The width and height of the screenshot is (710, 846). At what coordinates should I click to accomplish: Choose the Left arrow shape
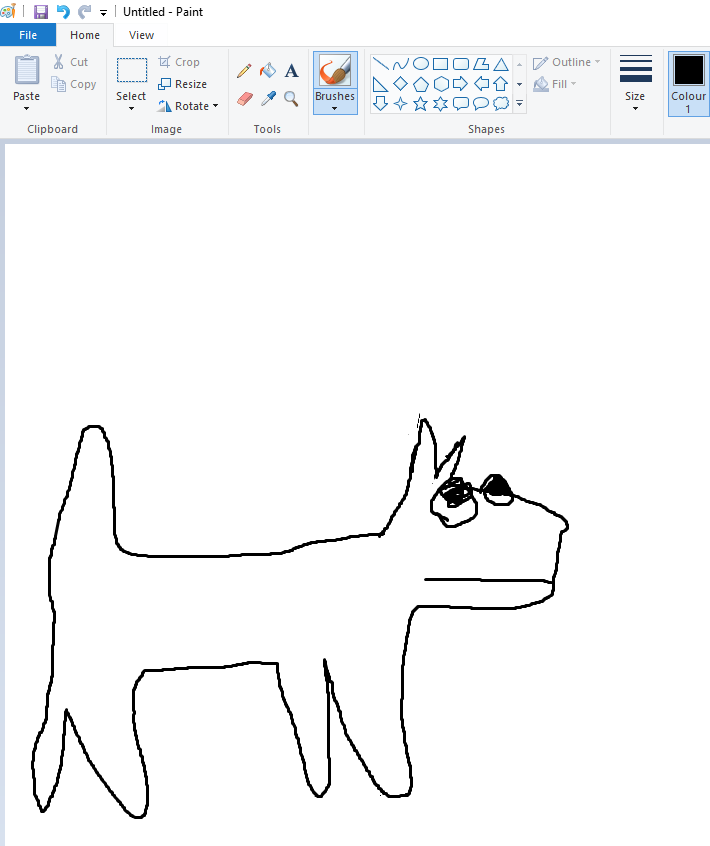[x=481, y=84]
